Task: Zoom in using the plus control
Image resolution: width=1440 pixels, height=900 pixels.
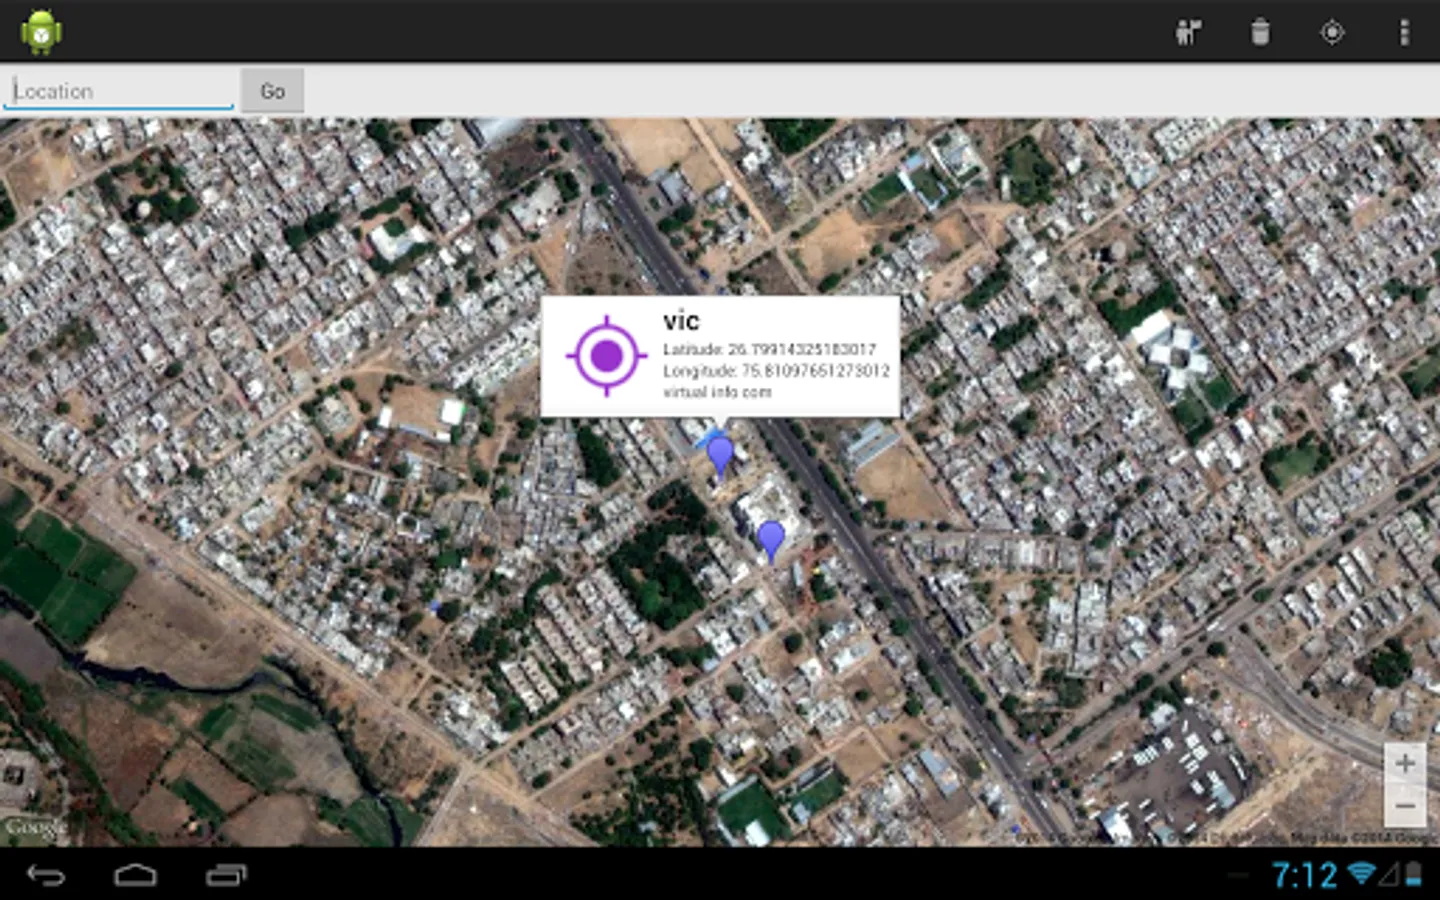Action: tap(1406, 765)
